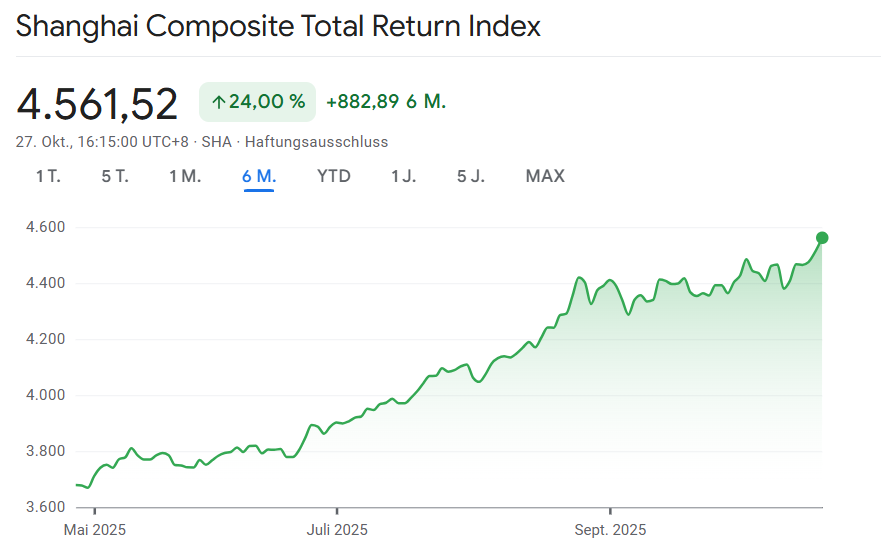Screen dimensions: 881x544
Task: Click the Shanghai Composite Total Return Index title
Action: pyautogui.click(x=278, y=26)
